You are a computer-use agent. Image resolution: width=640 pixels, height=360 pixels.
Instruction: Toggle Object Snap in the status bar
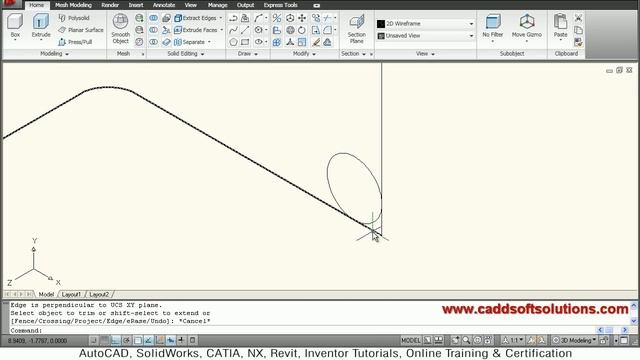click(x=138, y=340)
